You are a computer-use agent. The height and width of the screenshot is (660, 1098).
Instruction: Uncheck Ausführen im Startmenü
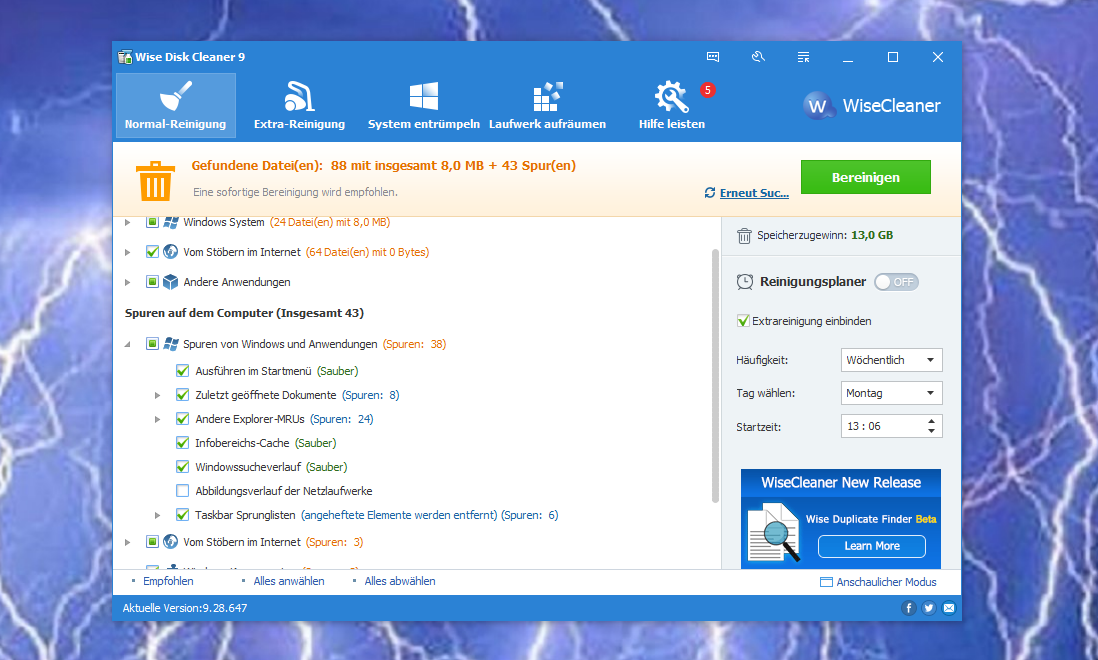point(183,371)
